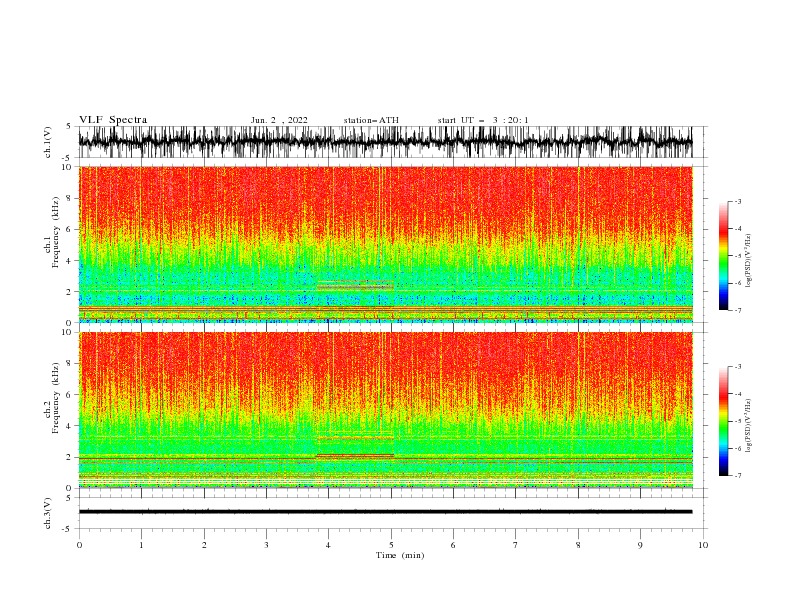Viewport: 792px width, 612px height.
Task: Click the "-3" tick on lower colorbar
Action: 738,367
